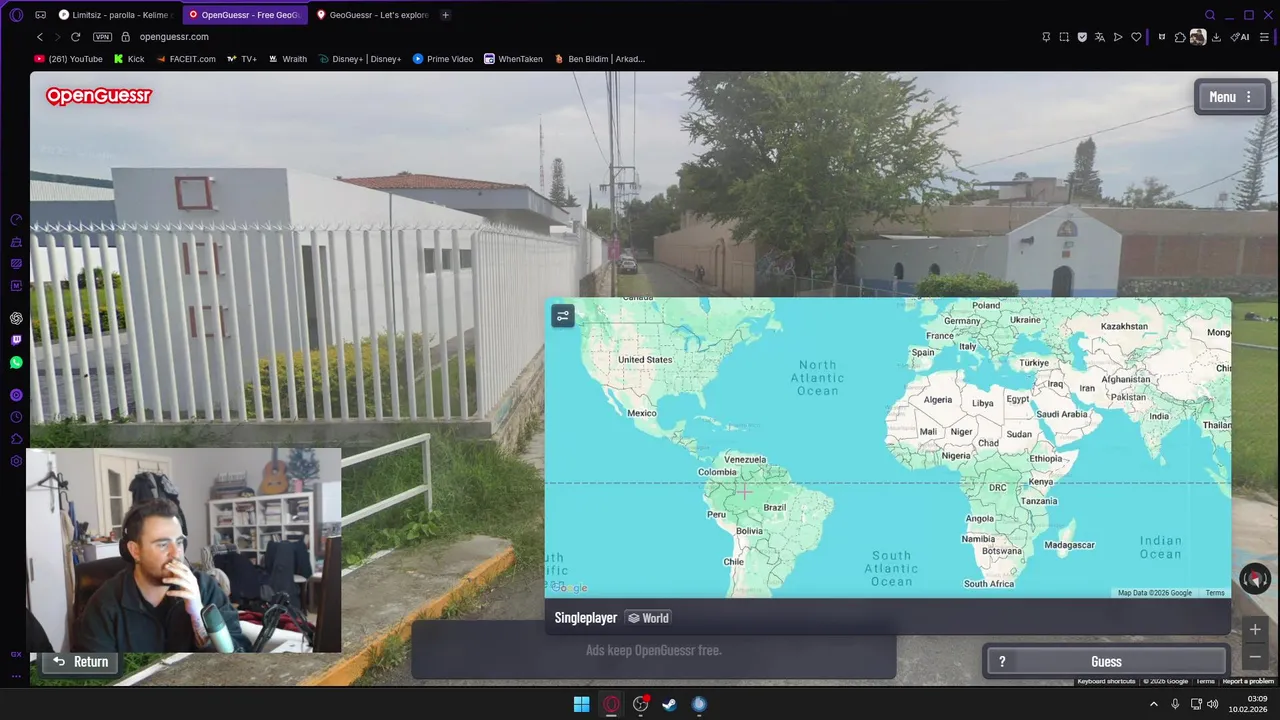Click Brazil on the world map
Image resolution: width=1280 pixels, height=720 pixels.
775,507
